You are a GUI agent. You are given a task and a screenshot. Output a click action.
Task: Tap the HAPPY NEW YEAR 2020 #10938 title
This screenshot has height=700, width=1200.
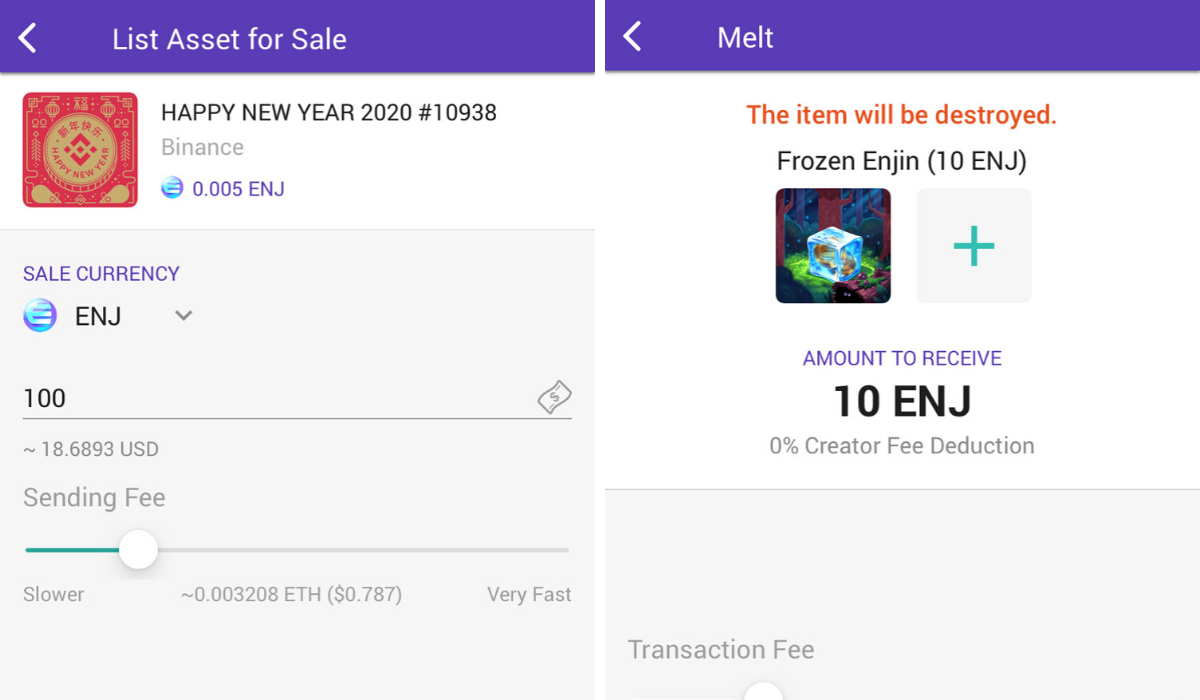tap(329, 112)
